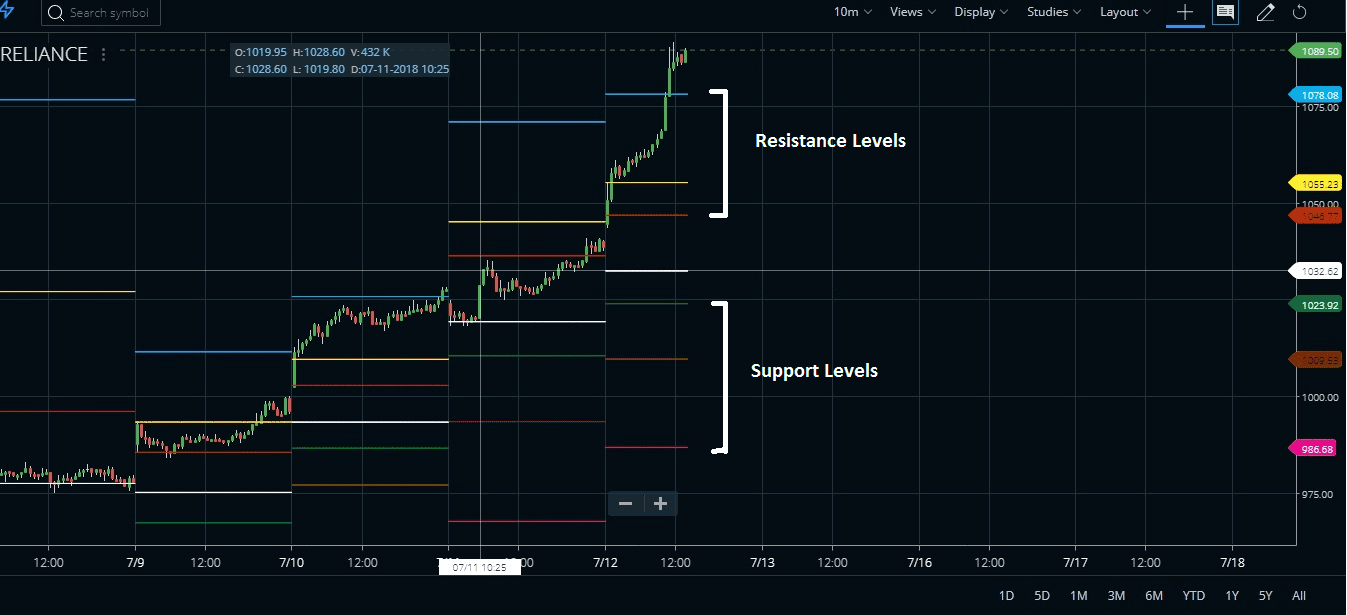Zoom out using the minus icon
This screenshot has width=1347, height=615.
pos(626,503)
